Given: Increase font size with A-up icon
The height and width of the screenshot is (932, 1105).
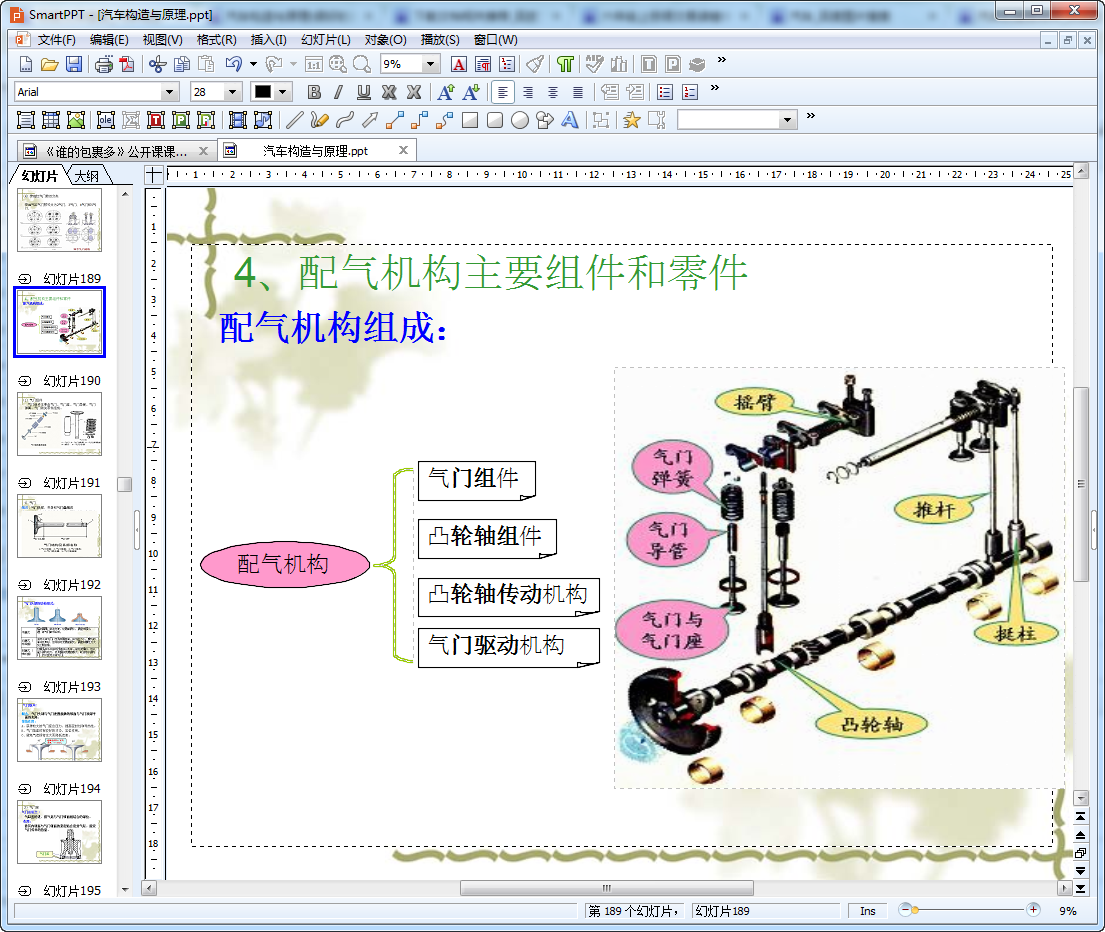Looking at the screenshot, I should pos(445,92).
